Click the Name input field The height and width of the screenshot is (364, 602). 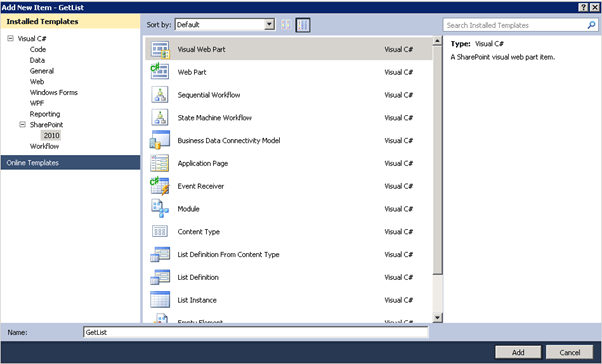click(x=256, y=332)
